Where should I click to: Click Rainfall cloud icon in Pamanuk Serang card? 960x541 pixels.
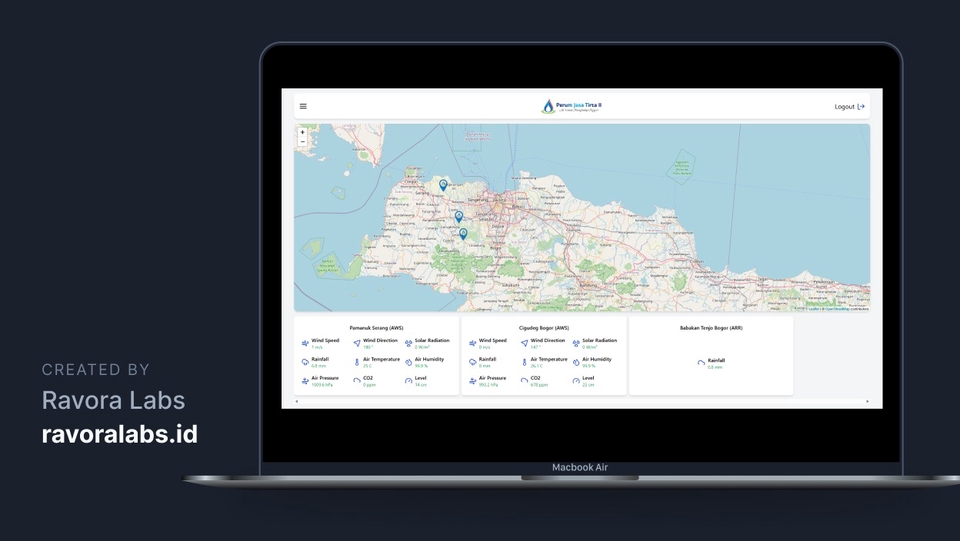click(x=305, y=362)
